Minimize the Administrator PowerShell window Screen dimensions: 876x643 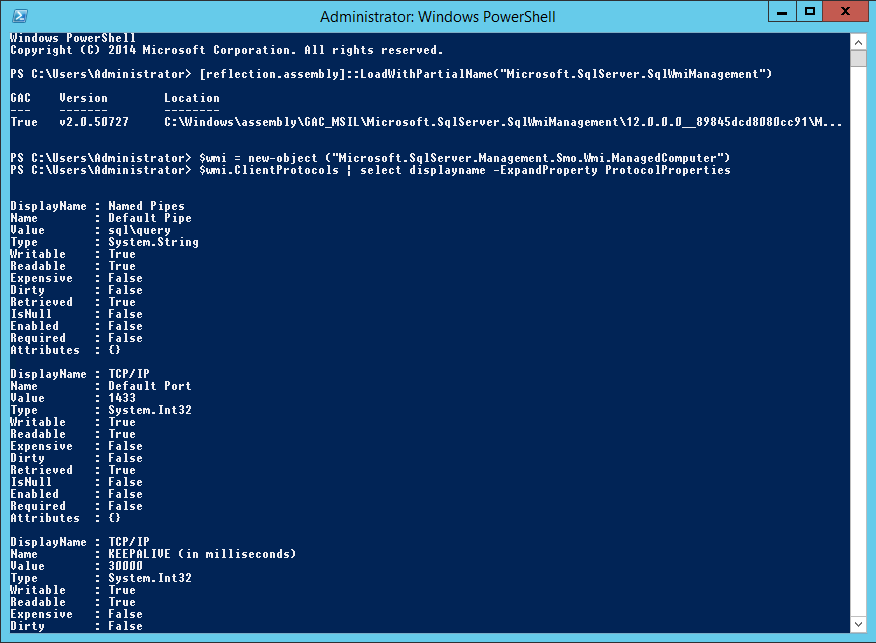click(x=782, y=11)
